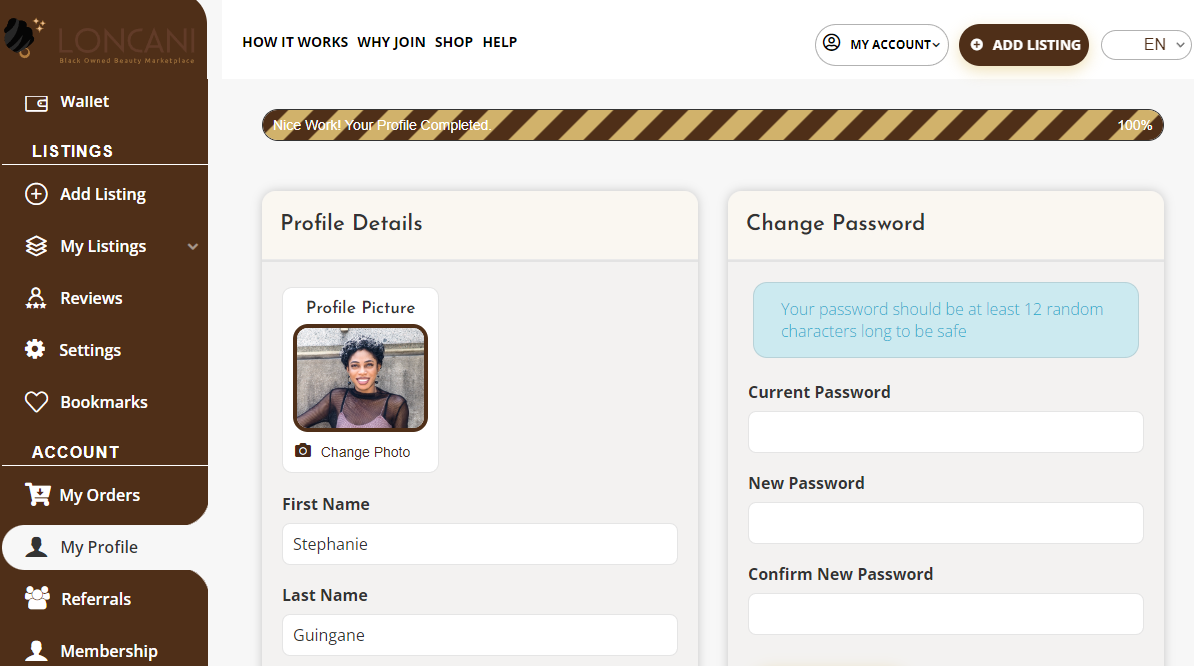Click the Add Listing header button
The image size is (1194, 666).
[x=1023, y=45]
